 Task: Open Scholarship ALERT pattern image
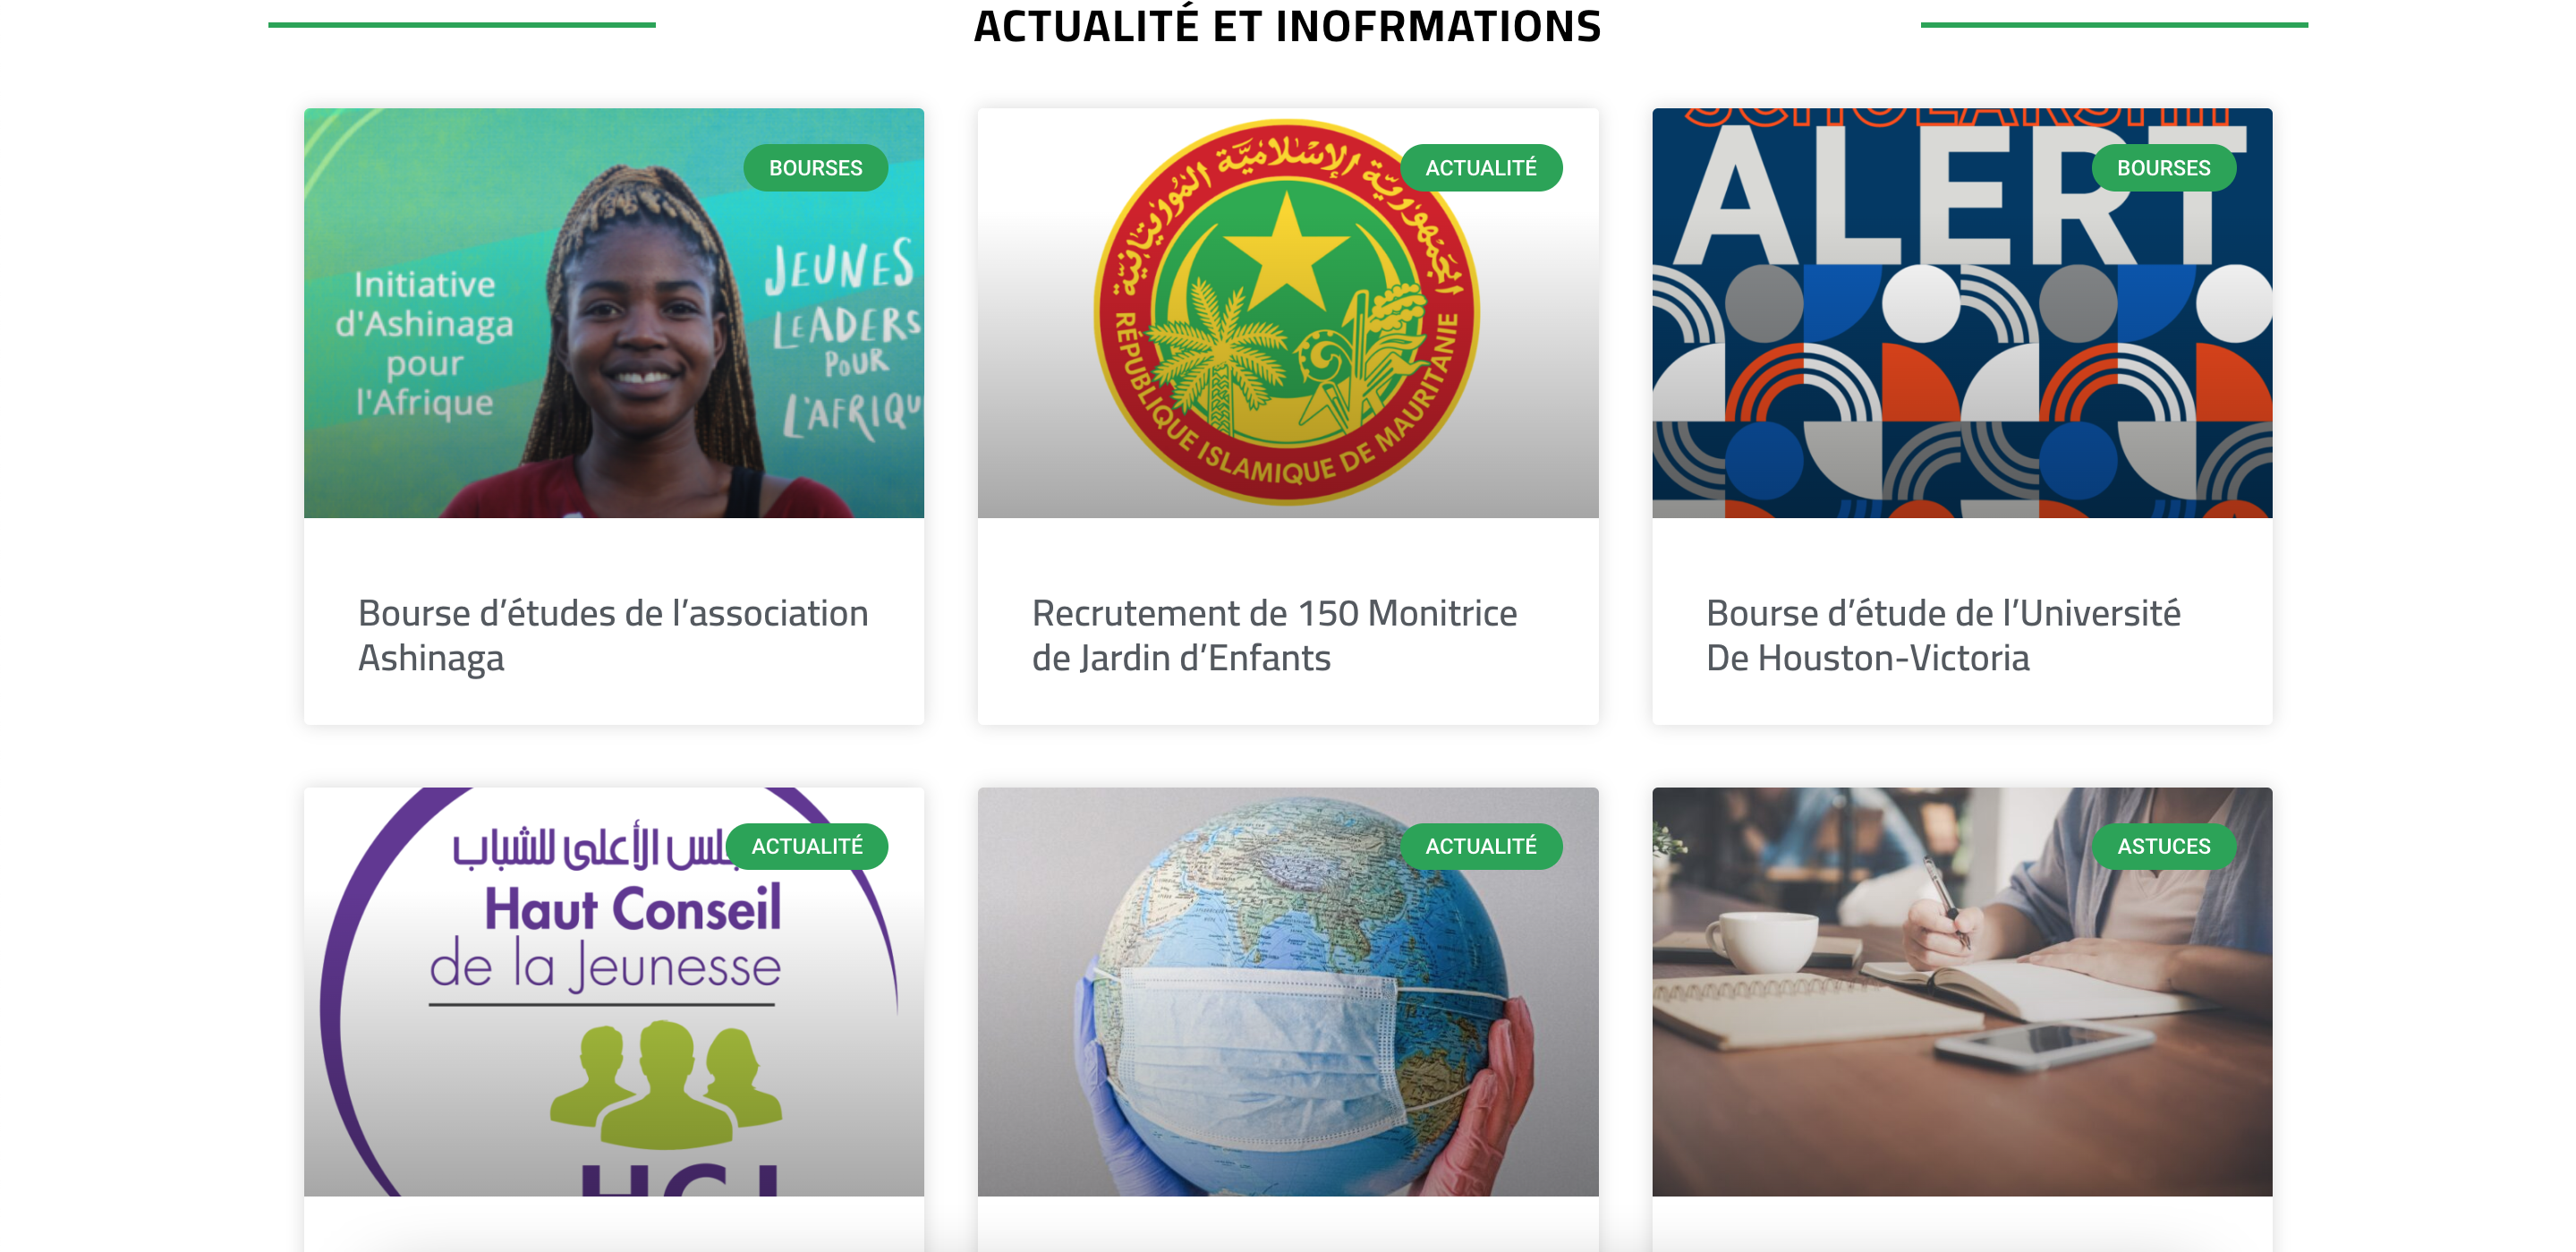(1961, 313)
